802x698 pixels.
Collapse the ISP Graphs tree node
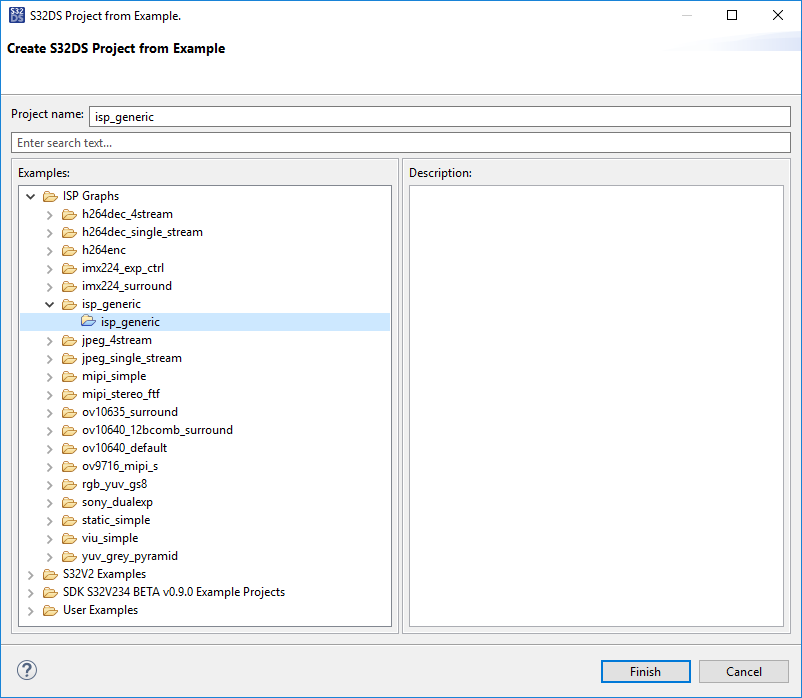[x=31, y=196]
